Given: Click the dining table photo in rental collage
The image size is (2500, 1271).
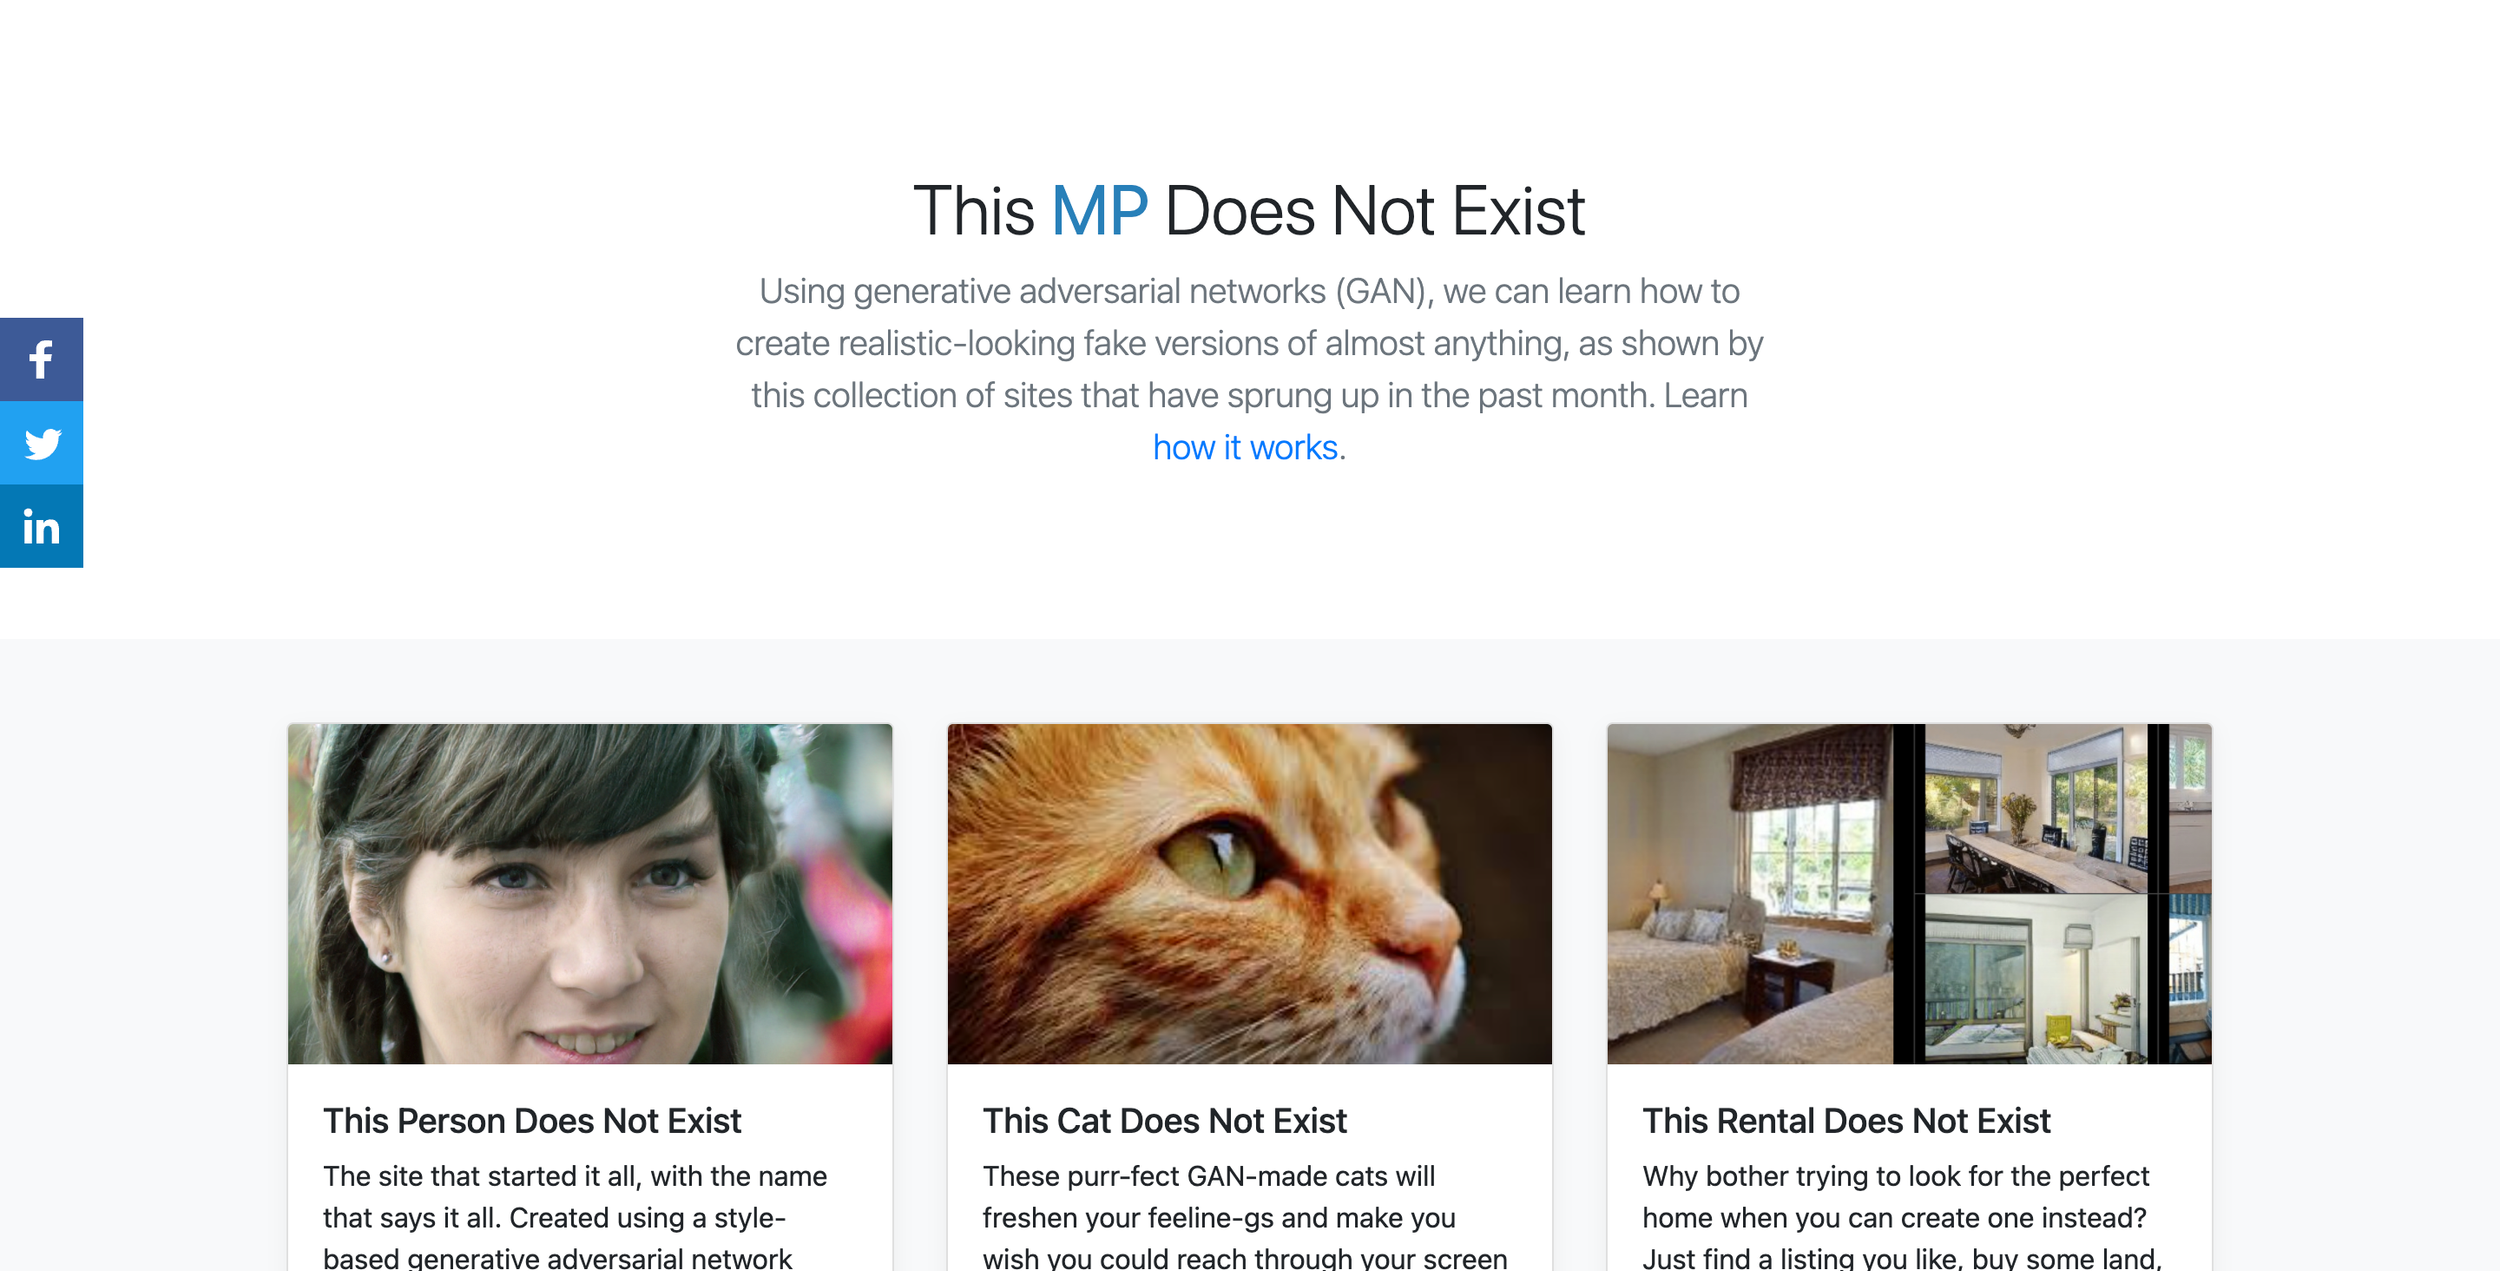Looking at the screenshot, I should click(x=2036, y=808).
